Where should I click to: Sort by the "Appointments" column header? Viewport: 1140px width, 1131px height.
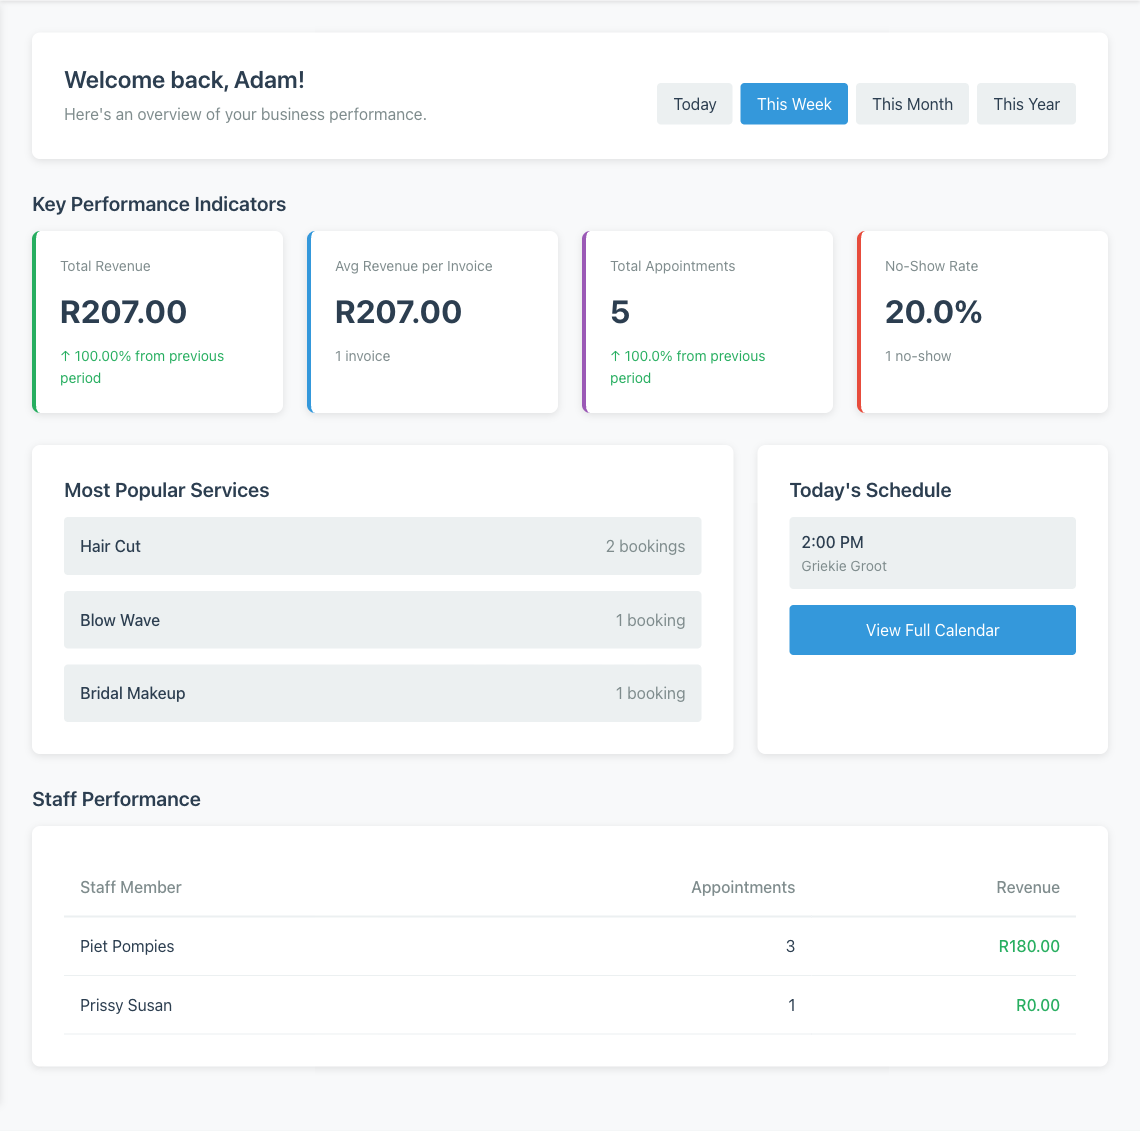click(x=743, y=887)
